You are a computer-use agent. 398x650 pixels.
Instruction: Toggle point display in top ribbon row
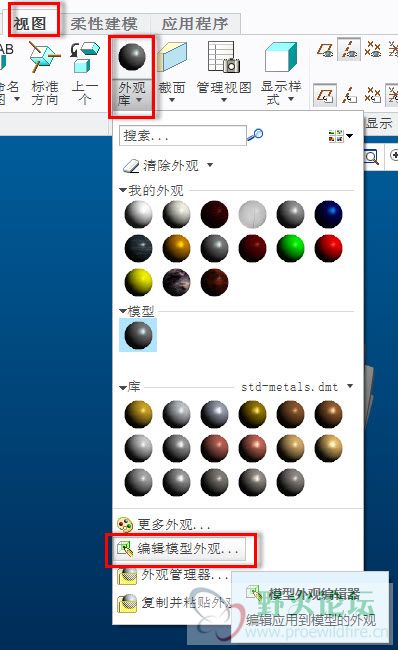tap(373, 50)
